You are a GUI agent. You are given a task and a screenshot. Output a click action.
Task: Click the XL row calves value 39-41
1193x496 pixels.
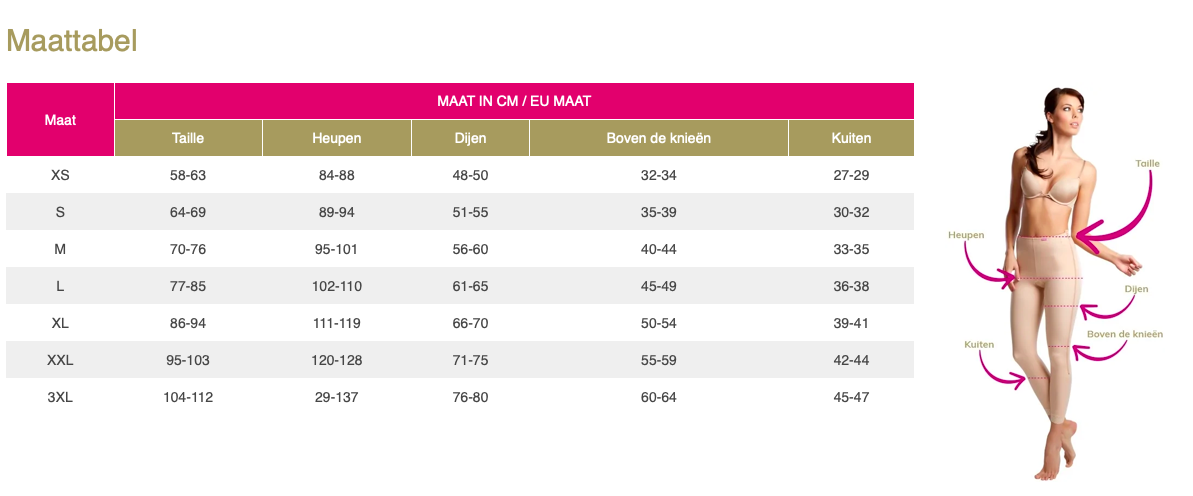pyautogui.click(x=851, y=323)
